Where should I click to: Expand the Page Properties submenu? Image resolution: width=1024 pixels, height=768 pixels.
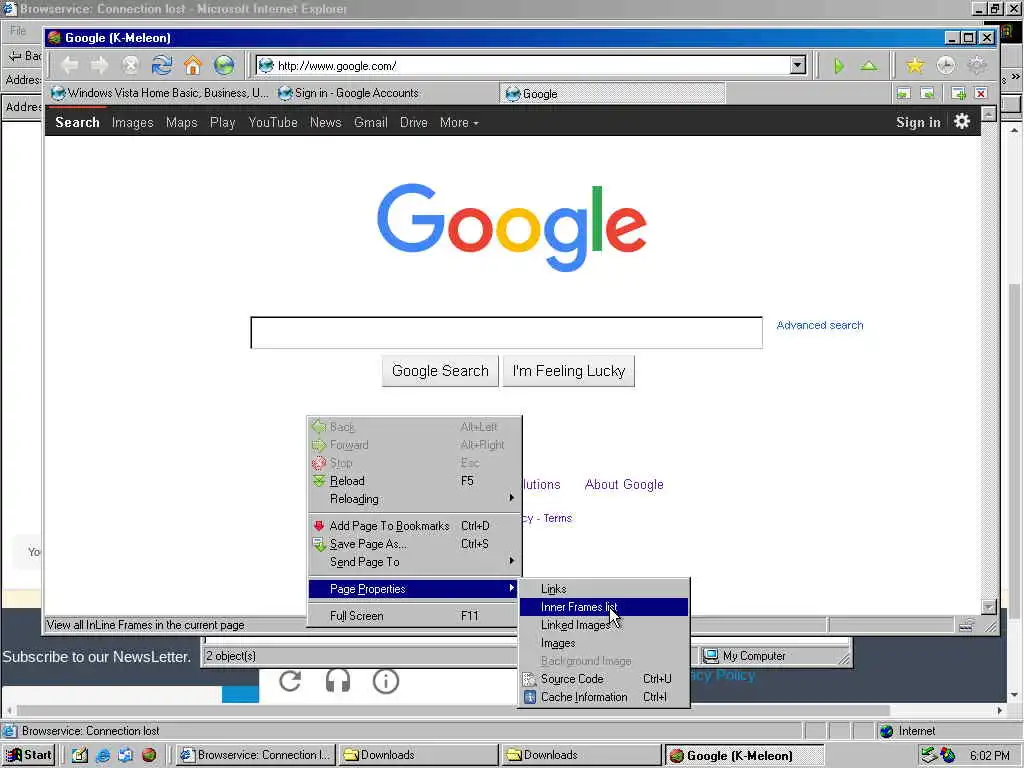pos(414,588)
